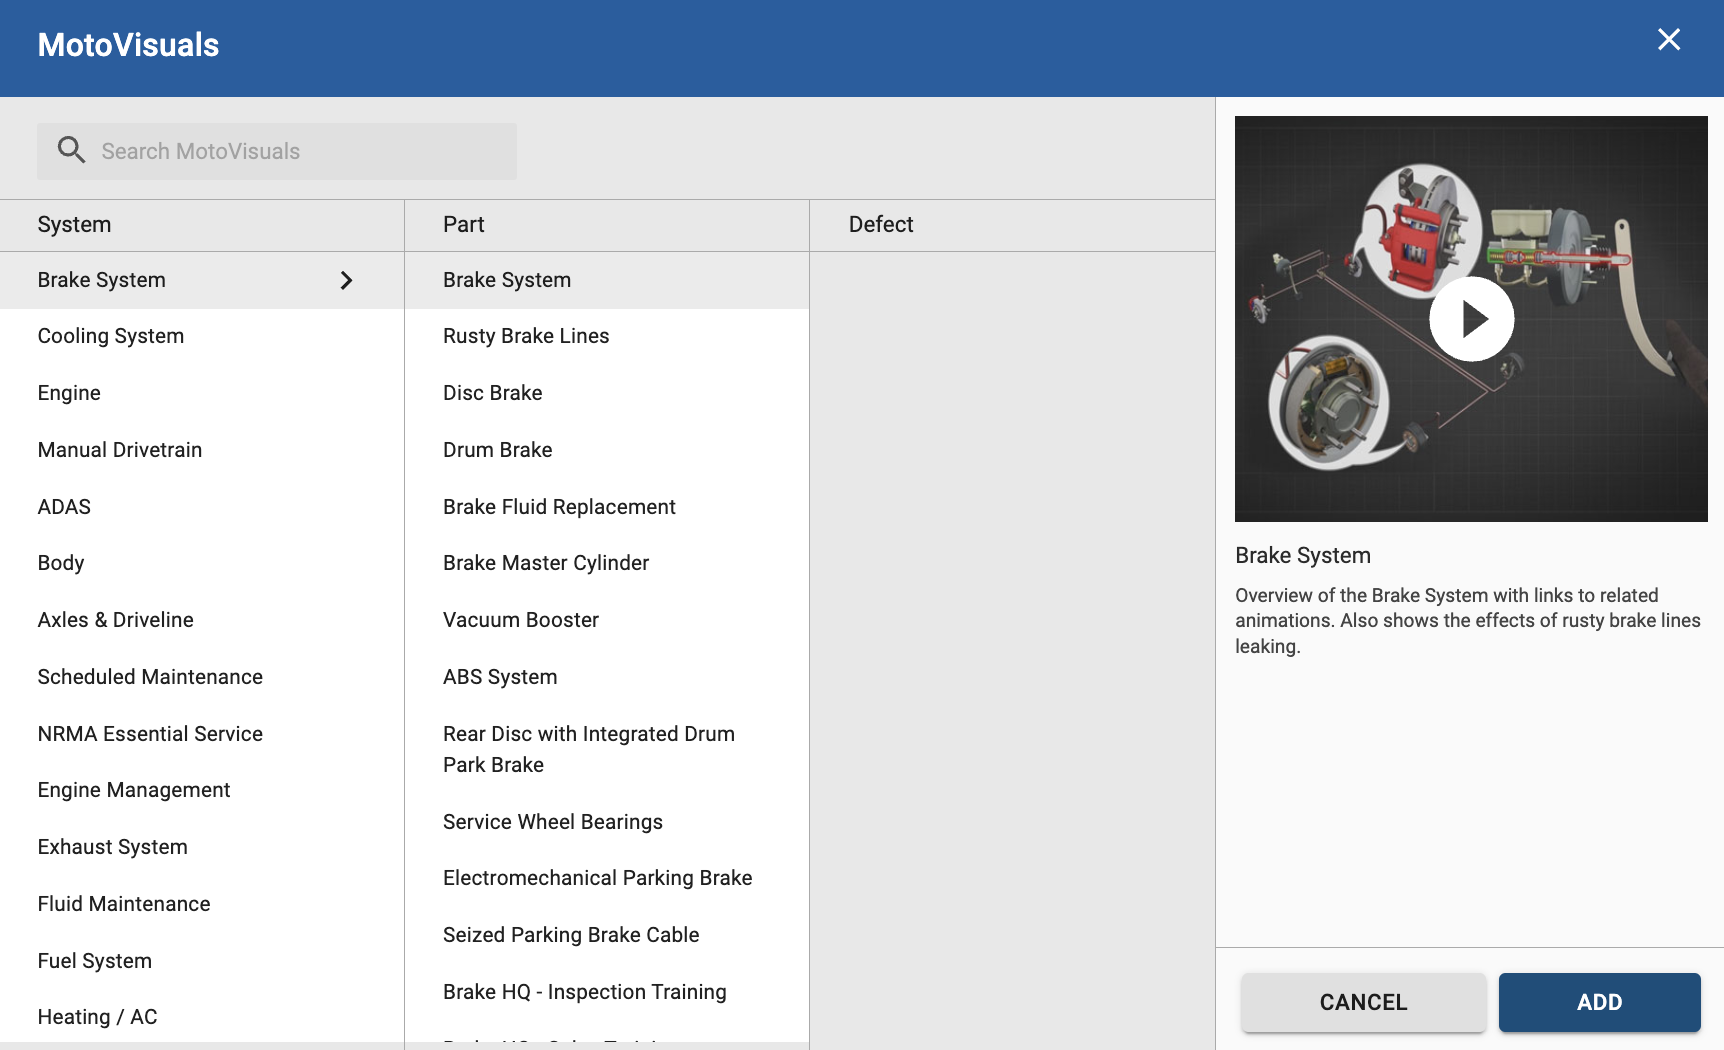
Task: Select Engine Management system
Action: (x=202, y=790)
